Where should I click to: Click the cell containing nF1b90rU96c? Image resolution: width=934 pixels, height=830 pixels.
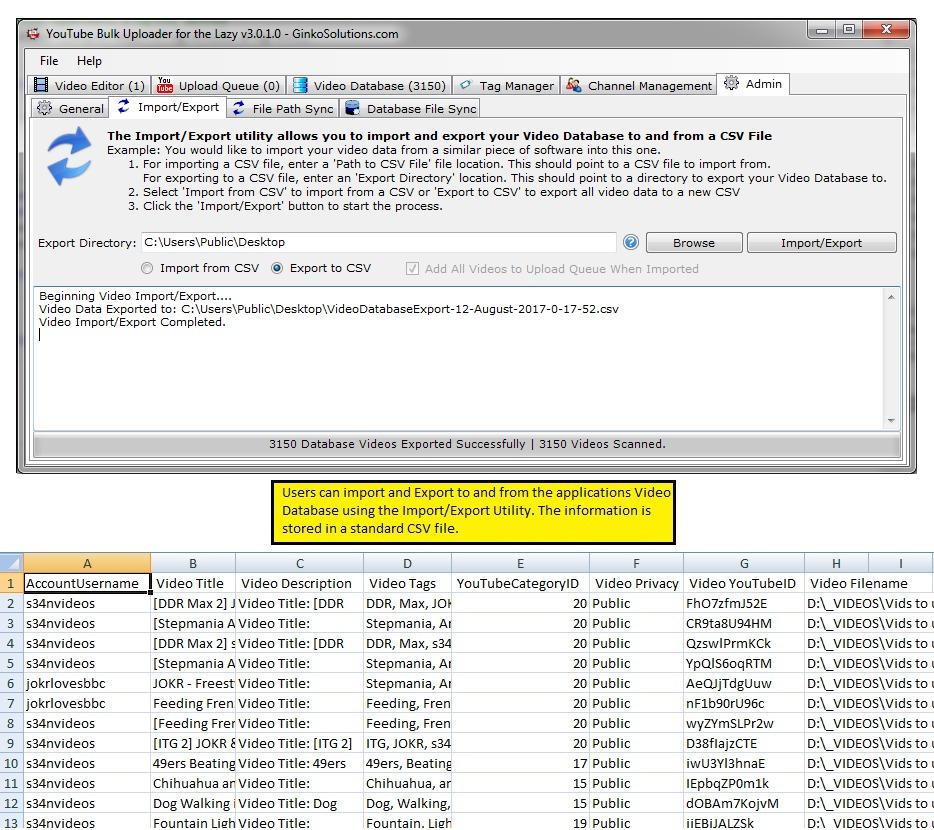pyautogui.click(x=744, y=703)
